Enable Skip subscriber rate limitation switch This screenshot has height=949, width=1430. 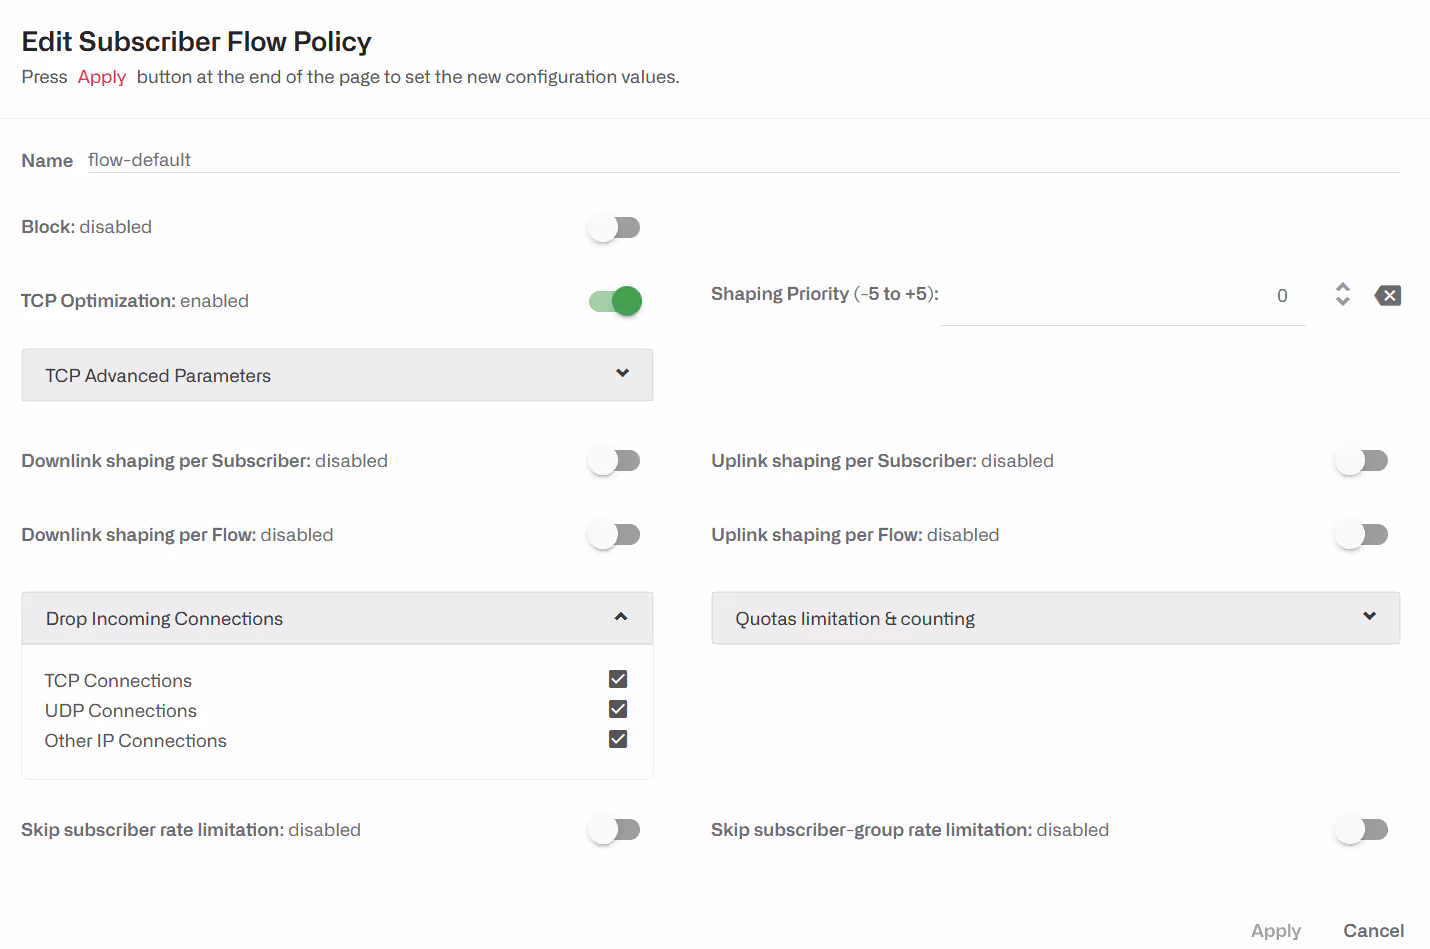tap(614, 830)
